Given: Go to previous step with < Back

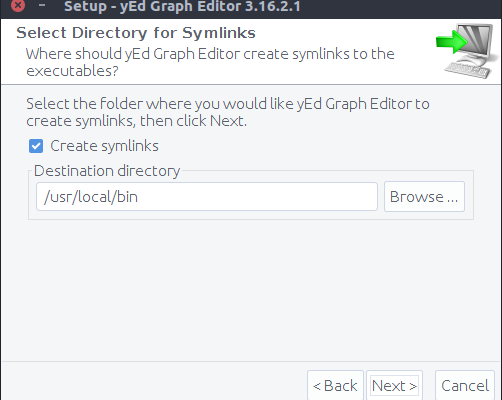Looking at the screenshot, I should tap(335, 386).
